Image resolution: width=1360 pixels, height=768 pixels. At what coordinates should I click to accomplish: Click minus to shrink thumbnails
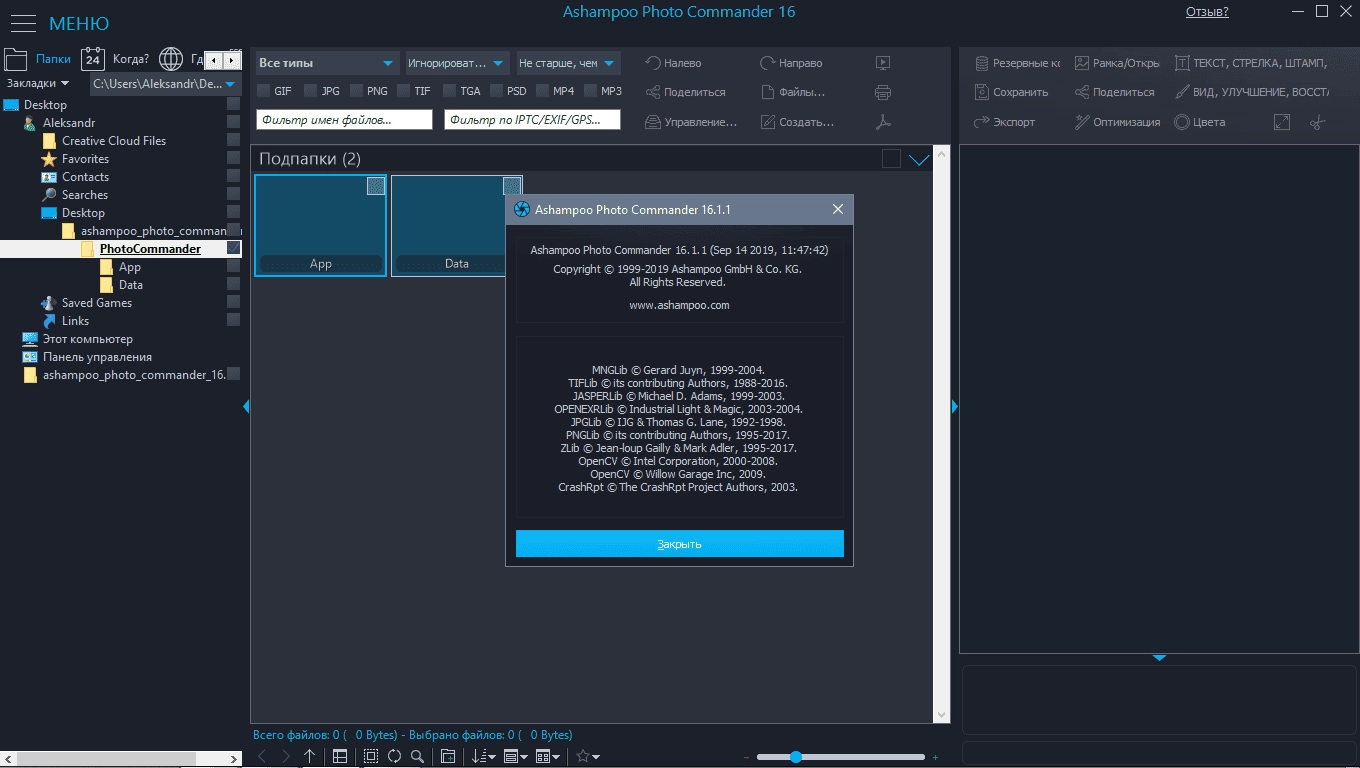(x=747, y=757)
